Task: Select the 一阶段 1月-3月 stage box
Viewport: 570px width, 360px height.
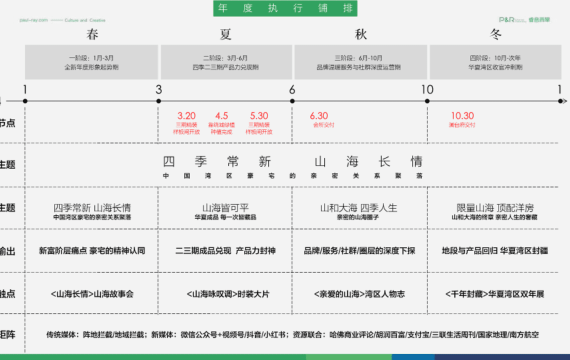Action: coord(92,62)
